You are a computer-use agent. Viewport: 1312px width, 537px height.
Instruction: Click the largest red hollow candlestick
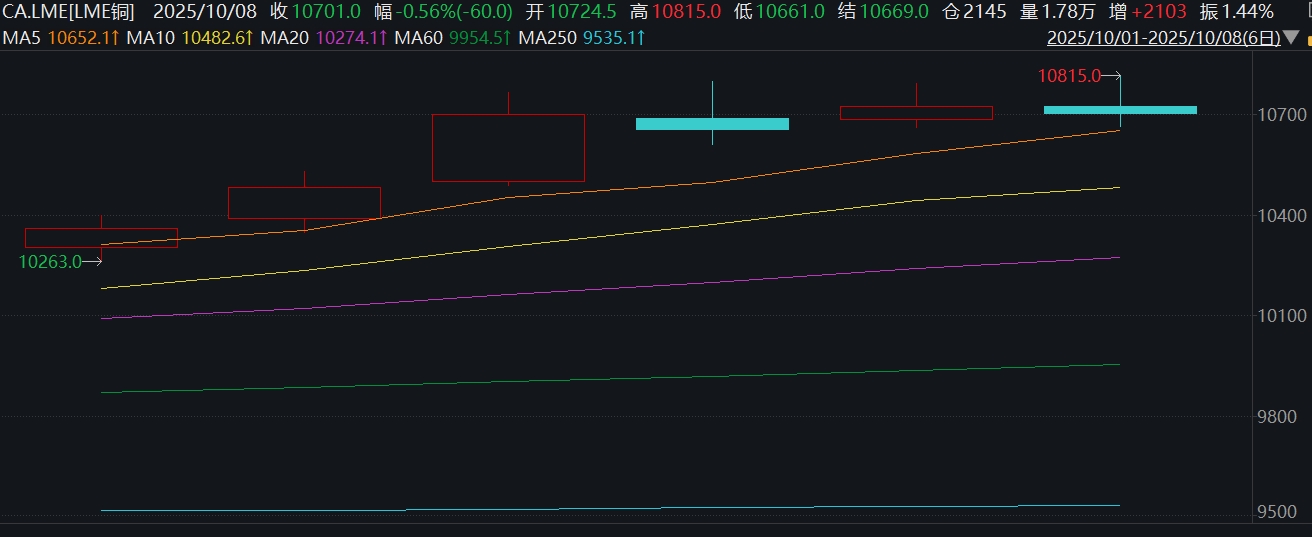[508, 147]
